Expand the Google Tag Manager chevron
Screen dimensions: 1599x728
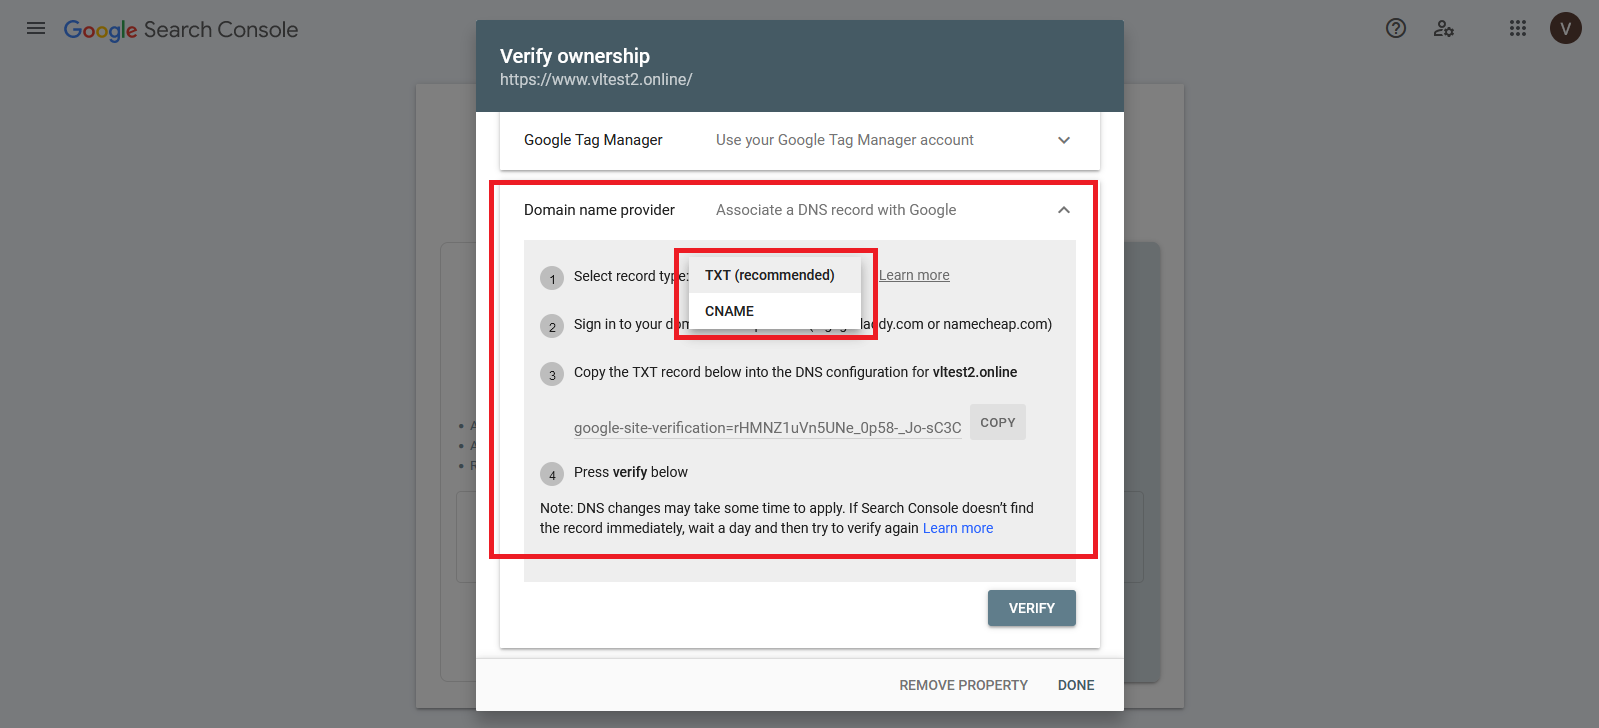1064,140
